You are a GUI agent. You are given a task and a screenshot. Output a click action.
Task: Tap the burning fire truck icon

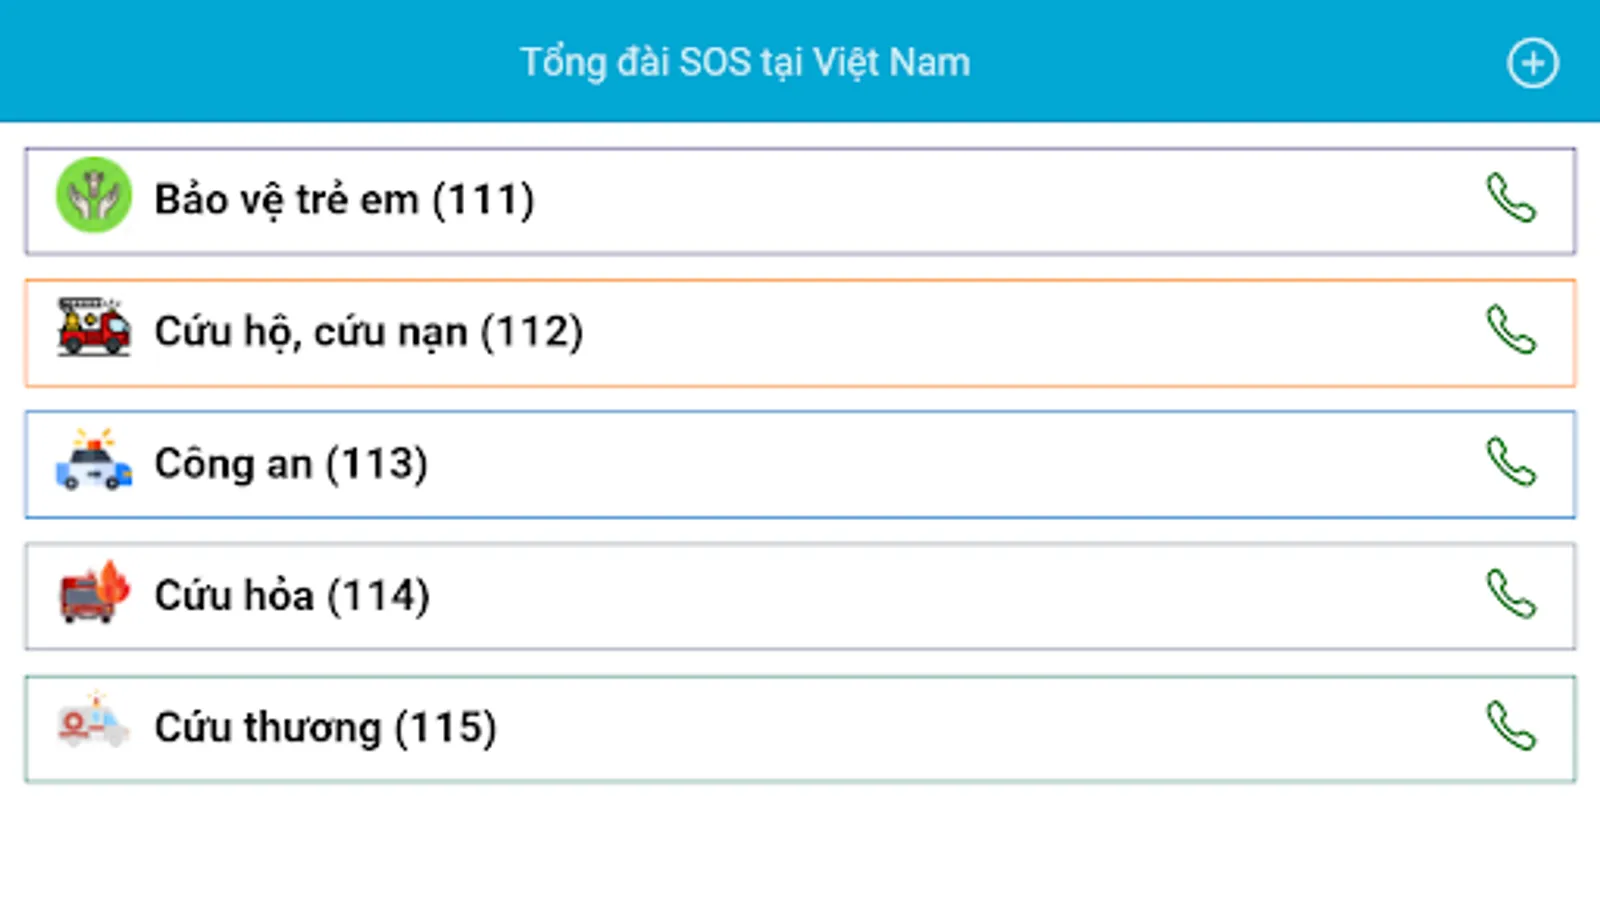pyautogui.click(x=93, y=593)
